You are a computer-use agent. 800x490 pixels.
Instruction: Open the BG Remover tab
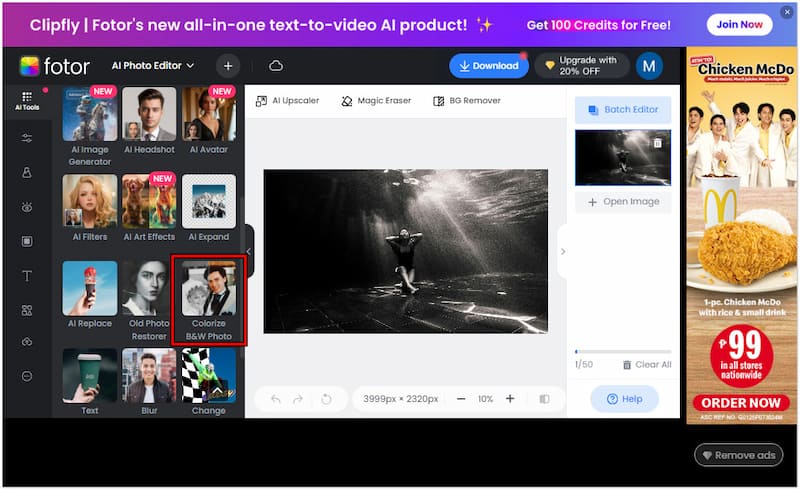click(x=466, y=101)
